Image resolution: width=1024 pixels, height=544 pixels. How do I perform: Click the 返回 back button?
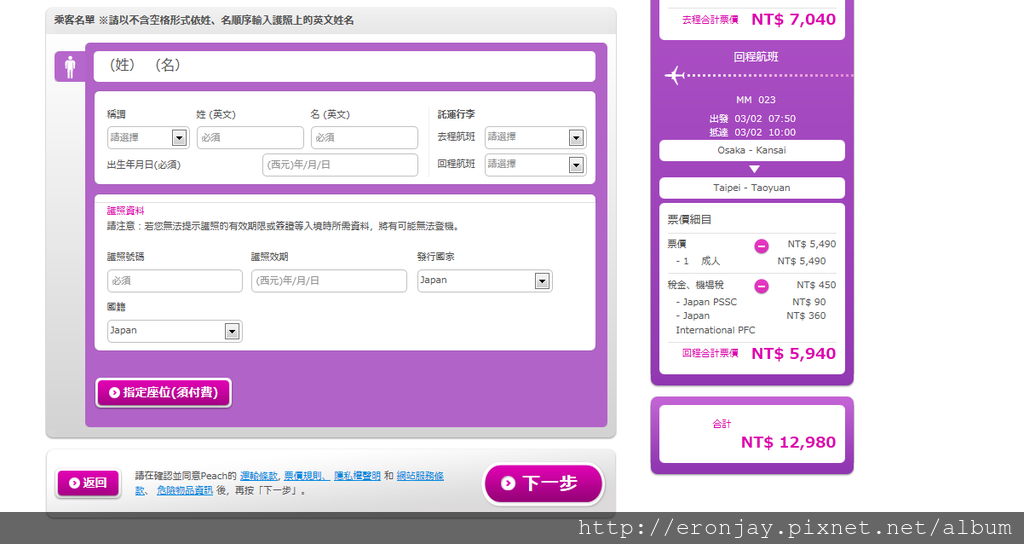point(88,483)
